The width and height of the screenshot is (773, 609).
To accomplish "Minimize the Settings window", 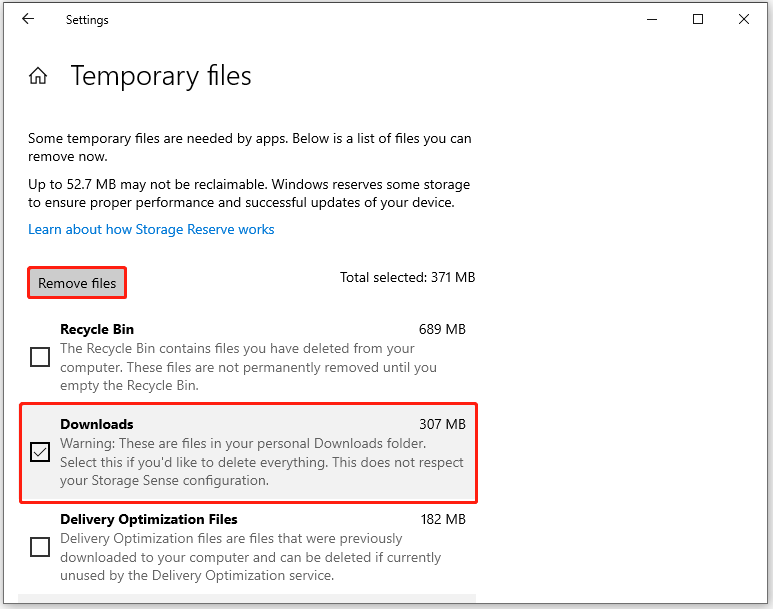I will click(652, 19).
